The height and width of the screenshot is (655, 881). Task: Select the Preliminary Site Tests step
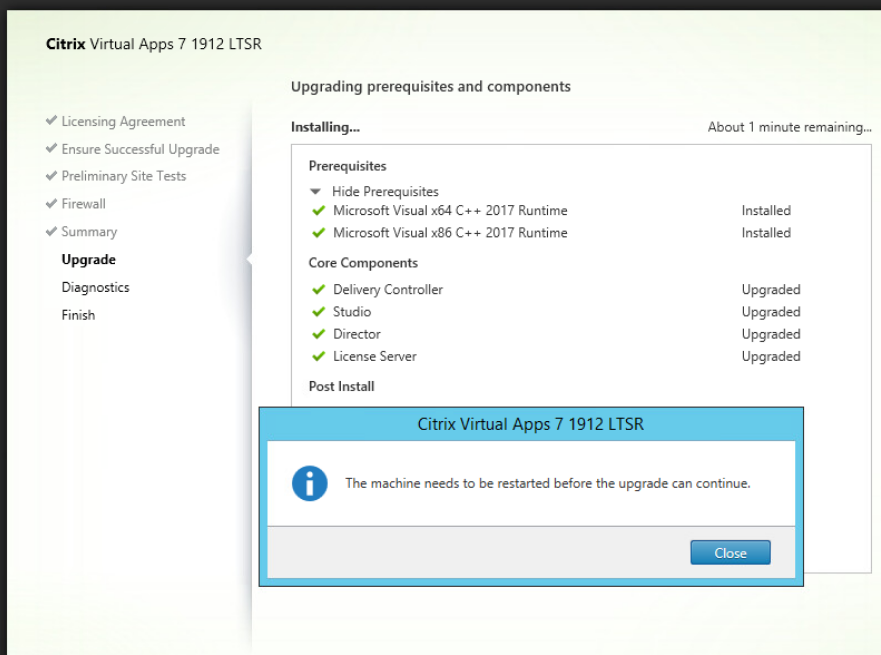click(124, 176)
